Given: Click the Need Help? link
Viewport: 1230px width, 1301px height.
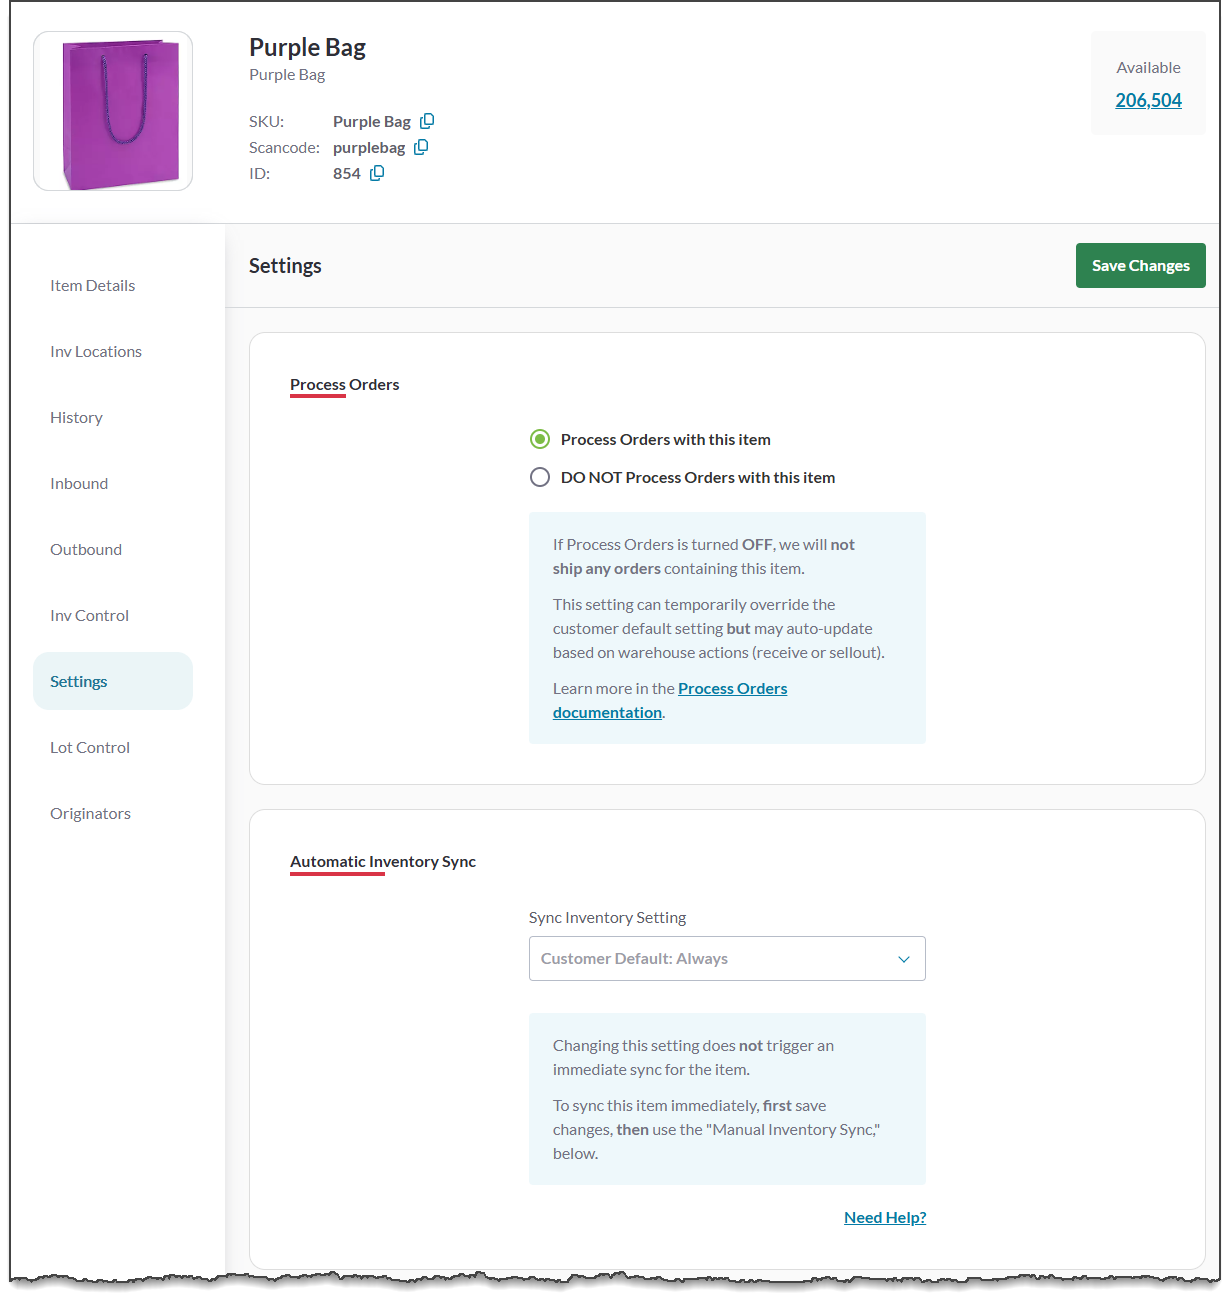Looking at the screenshot, I should 884,1217.
